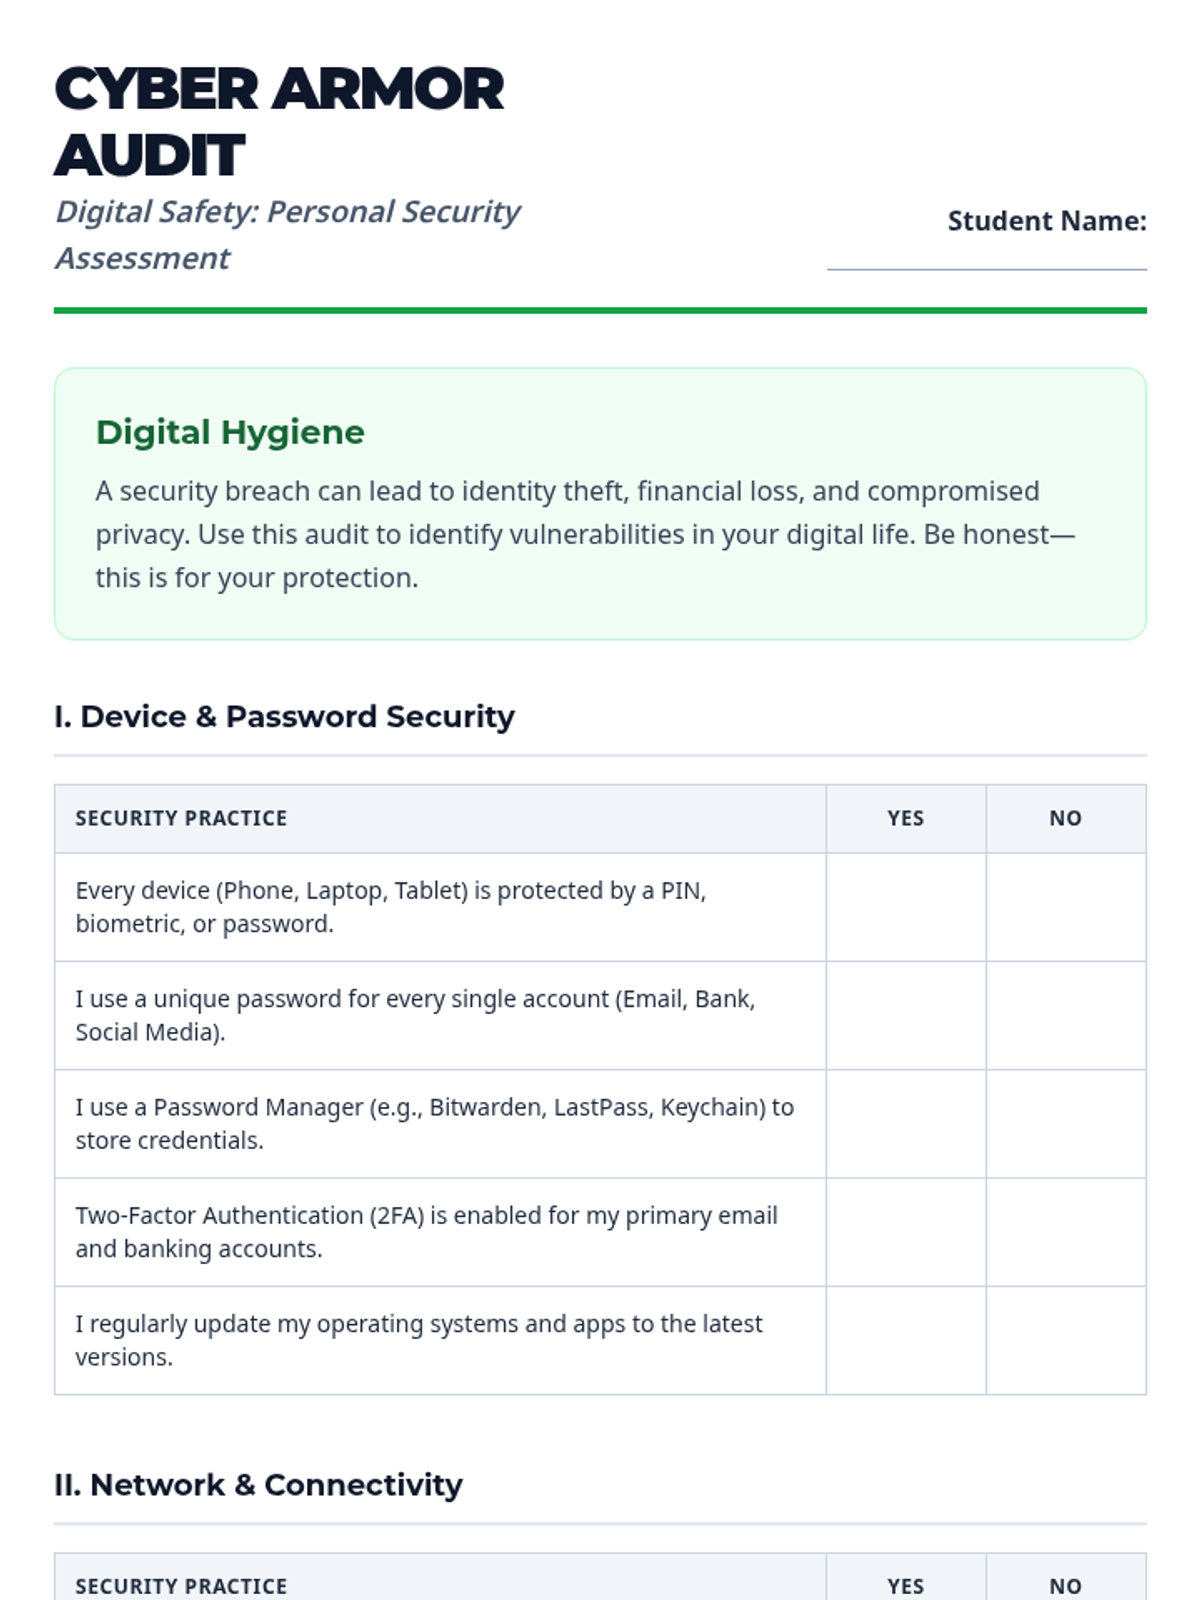Mark NO for Two-Factor Authentication row
The width and height of the screenshot is (1200, 1600).
click(x=1065, y=1231)
